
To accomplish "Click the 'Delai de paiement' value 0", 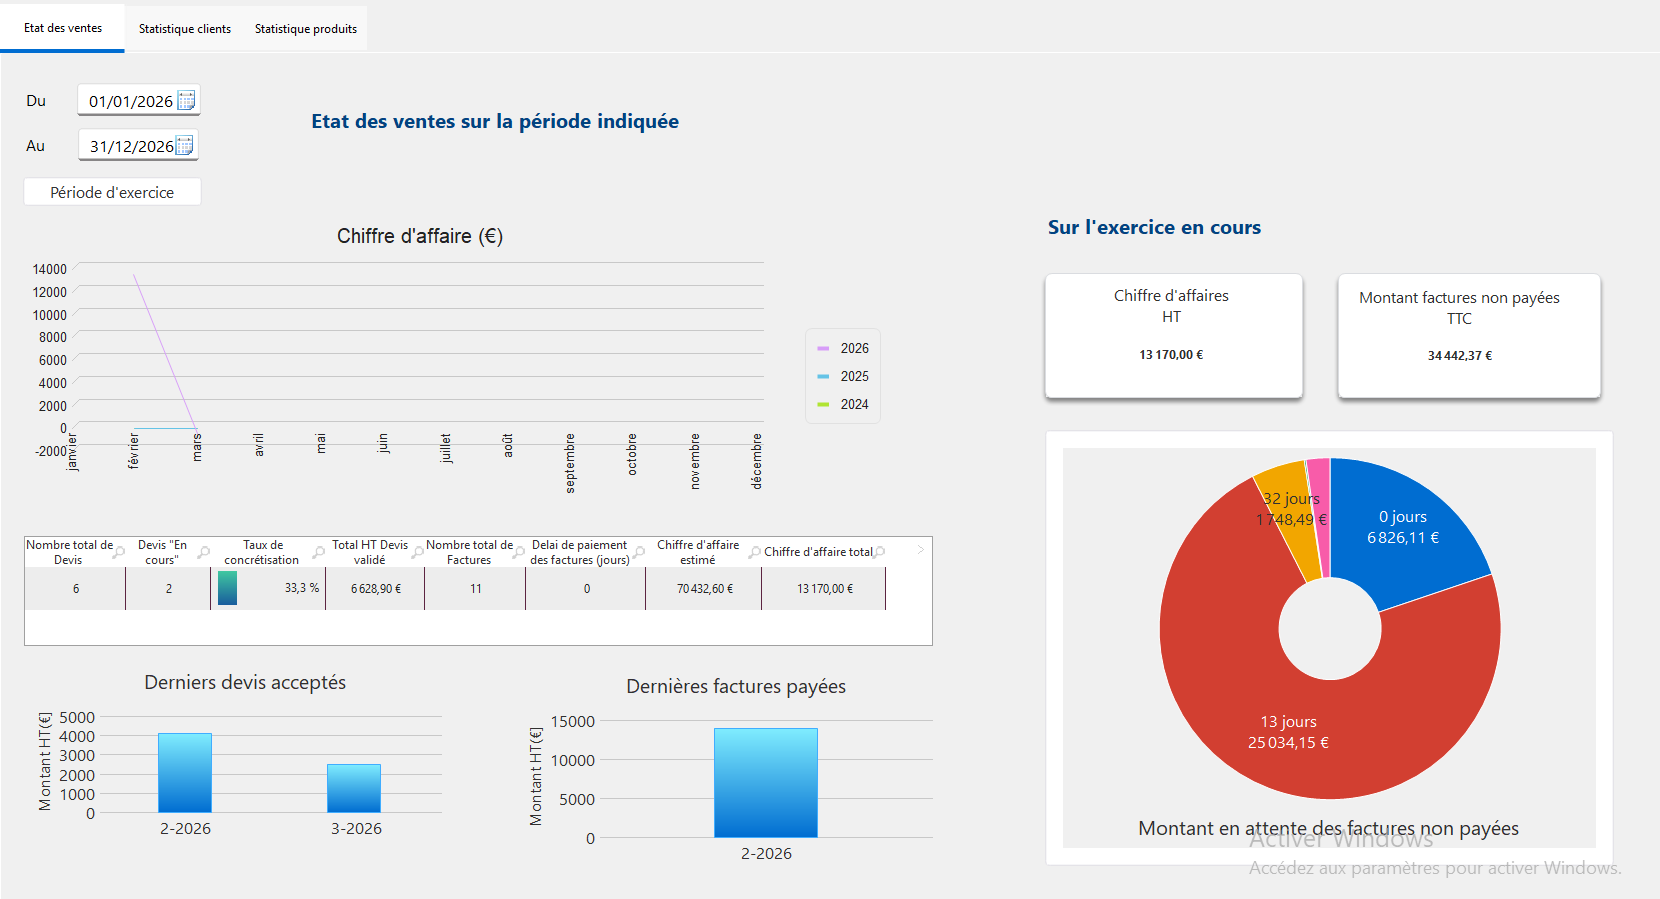I will pyautogui.click(x=587, y=589).
